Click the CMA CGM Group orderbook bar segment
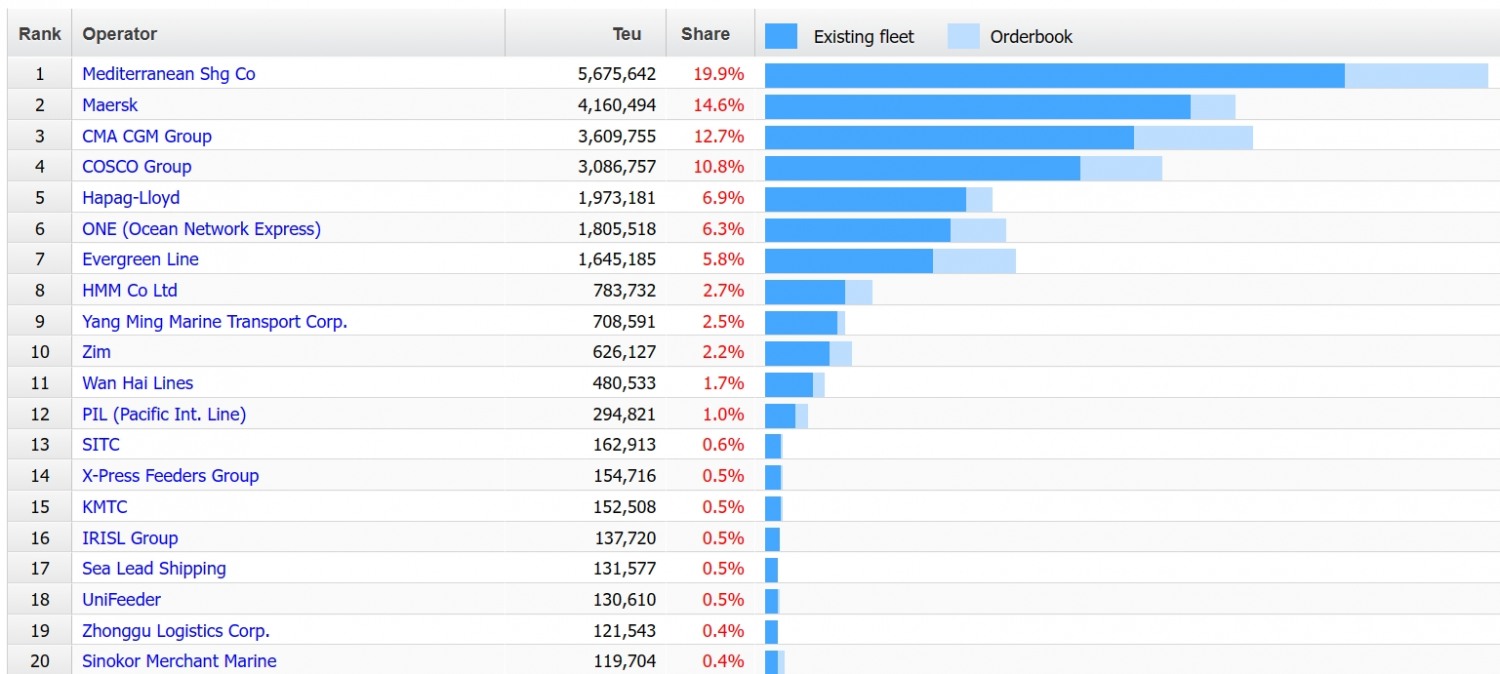1500x674 pixels. point(1193,138)
